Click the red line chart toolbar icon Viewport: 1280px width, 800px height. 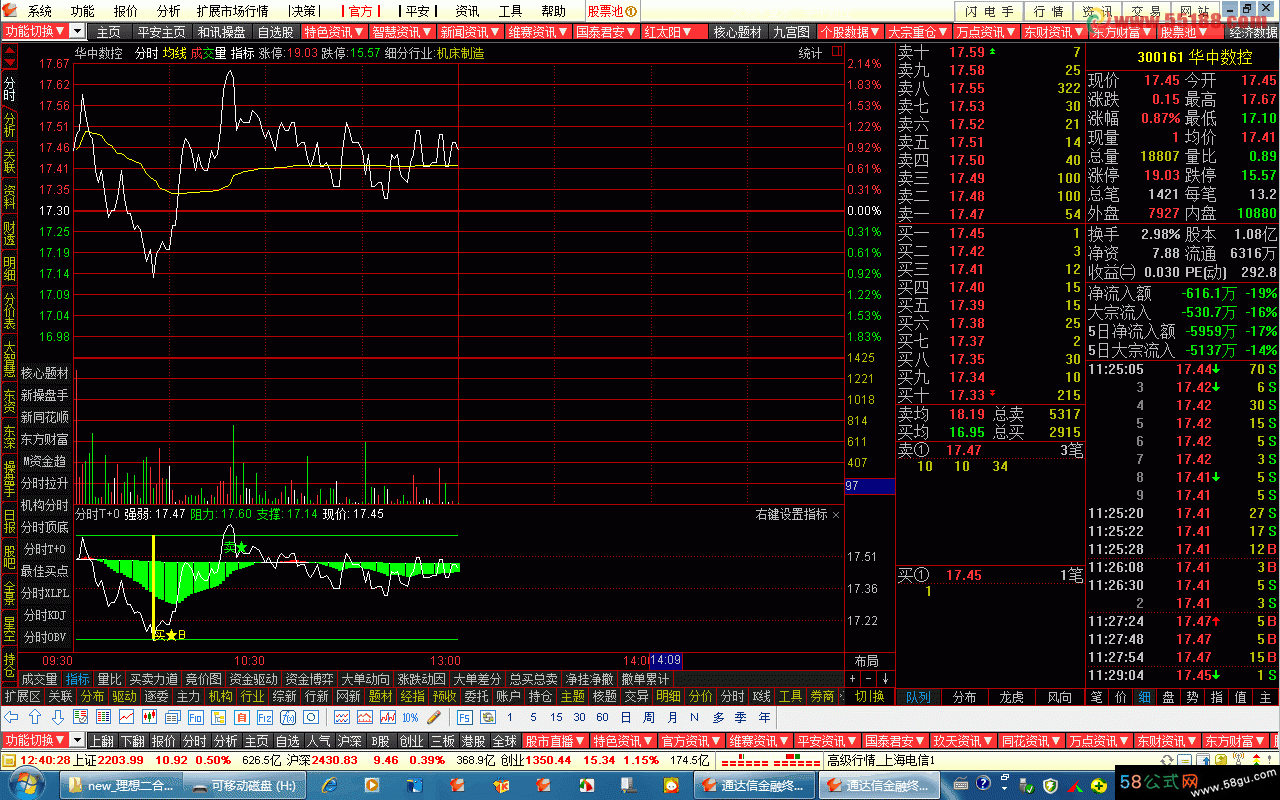126,717
